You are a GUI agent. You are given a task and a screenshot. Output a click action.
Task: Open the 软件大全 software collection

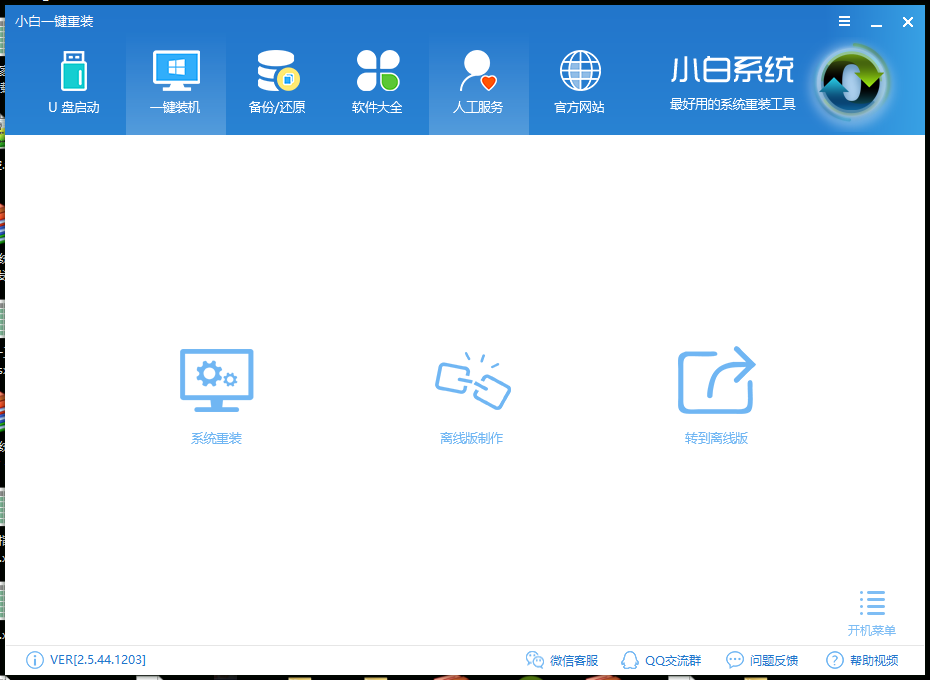pyautogui.click(x=377, y=80)
